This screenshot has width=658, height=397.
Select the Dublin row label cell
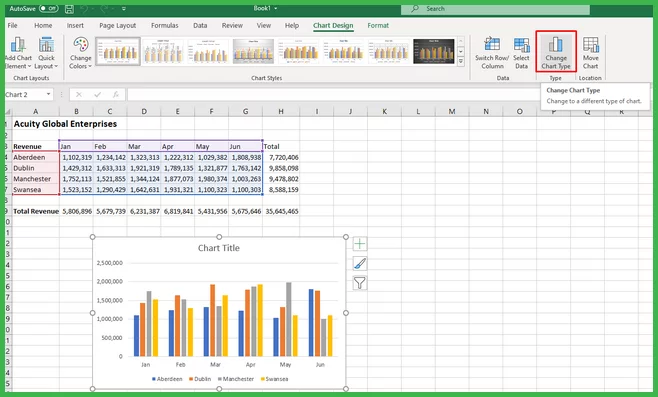36,168
